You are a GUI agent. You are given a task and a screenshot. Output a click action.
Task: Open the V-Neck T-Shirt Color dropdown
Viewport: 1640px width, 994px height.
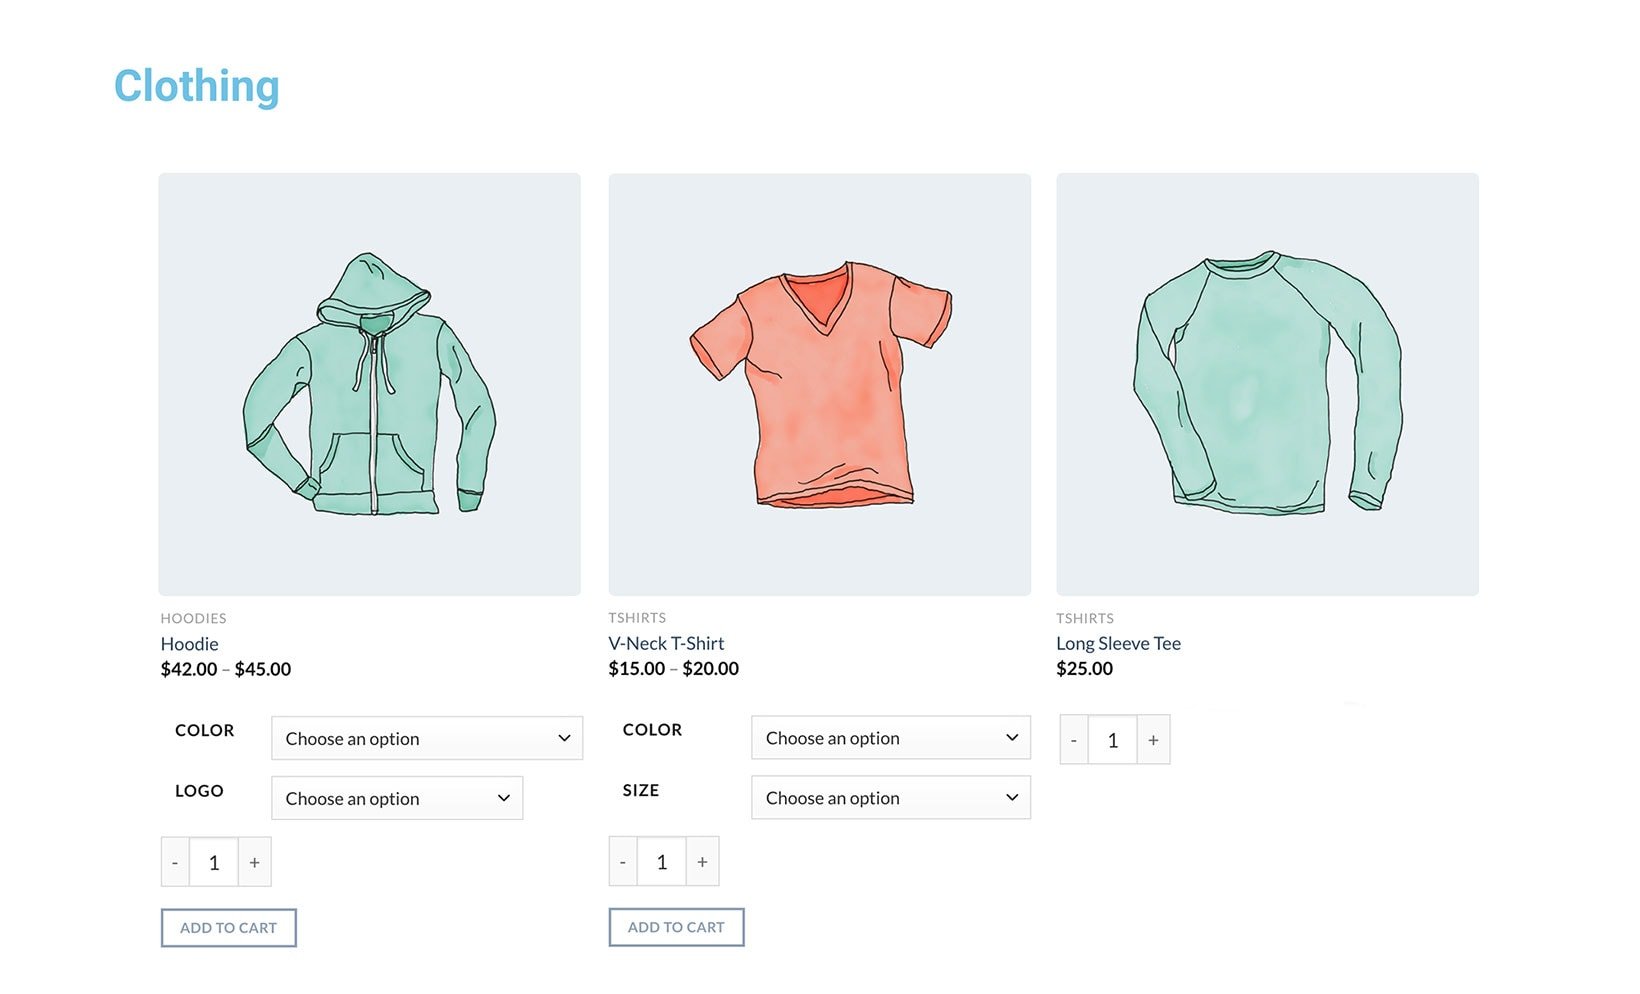coord(889,738)
